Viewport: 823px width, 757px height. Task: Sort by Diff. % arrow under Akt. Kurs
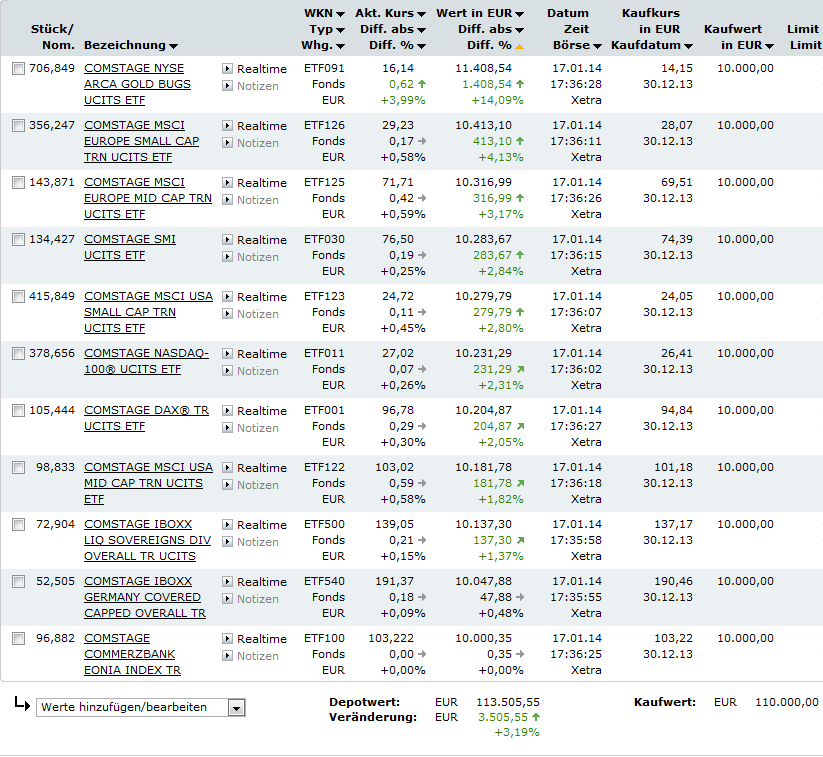(421, 47)
